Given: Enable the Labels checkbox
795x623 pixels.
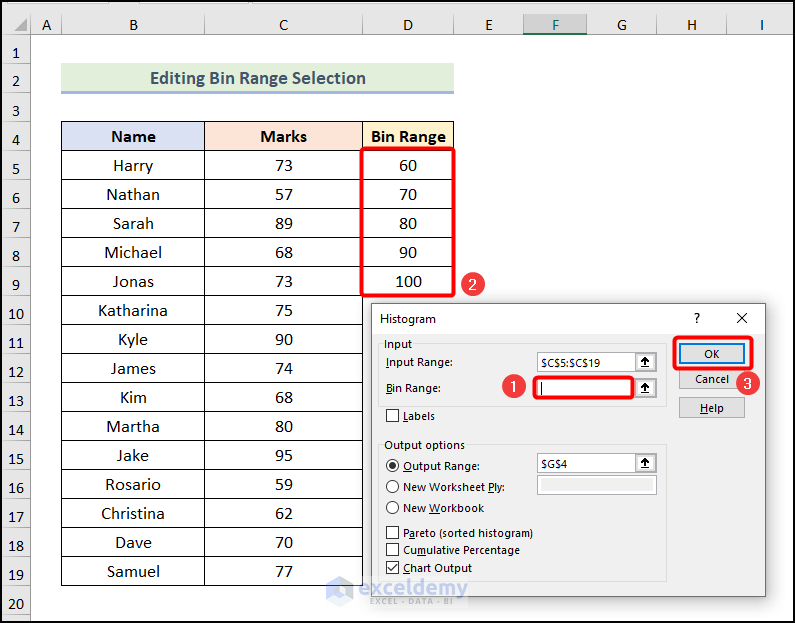Looking at the screenshot, I should tap(393, 416).
